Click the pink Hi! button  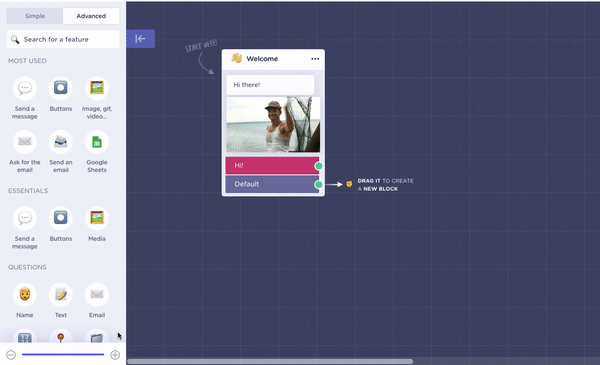272,166
